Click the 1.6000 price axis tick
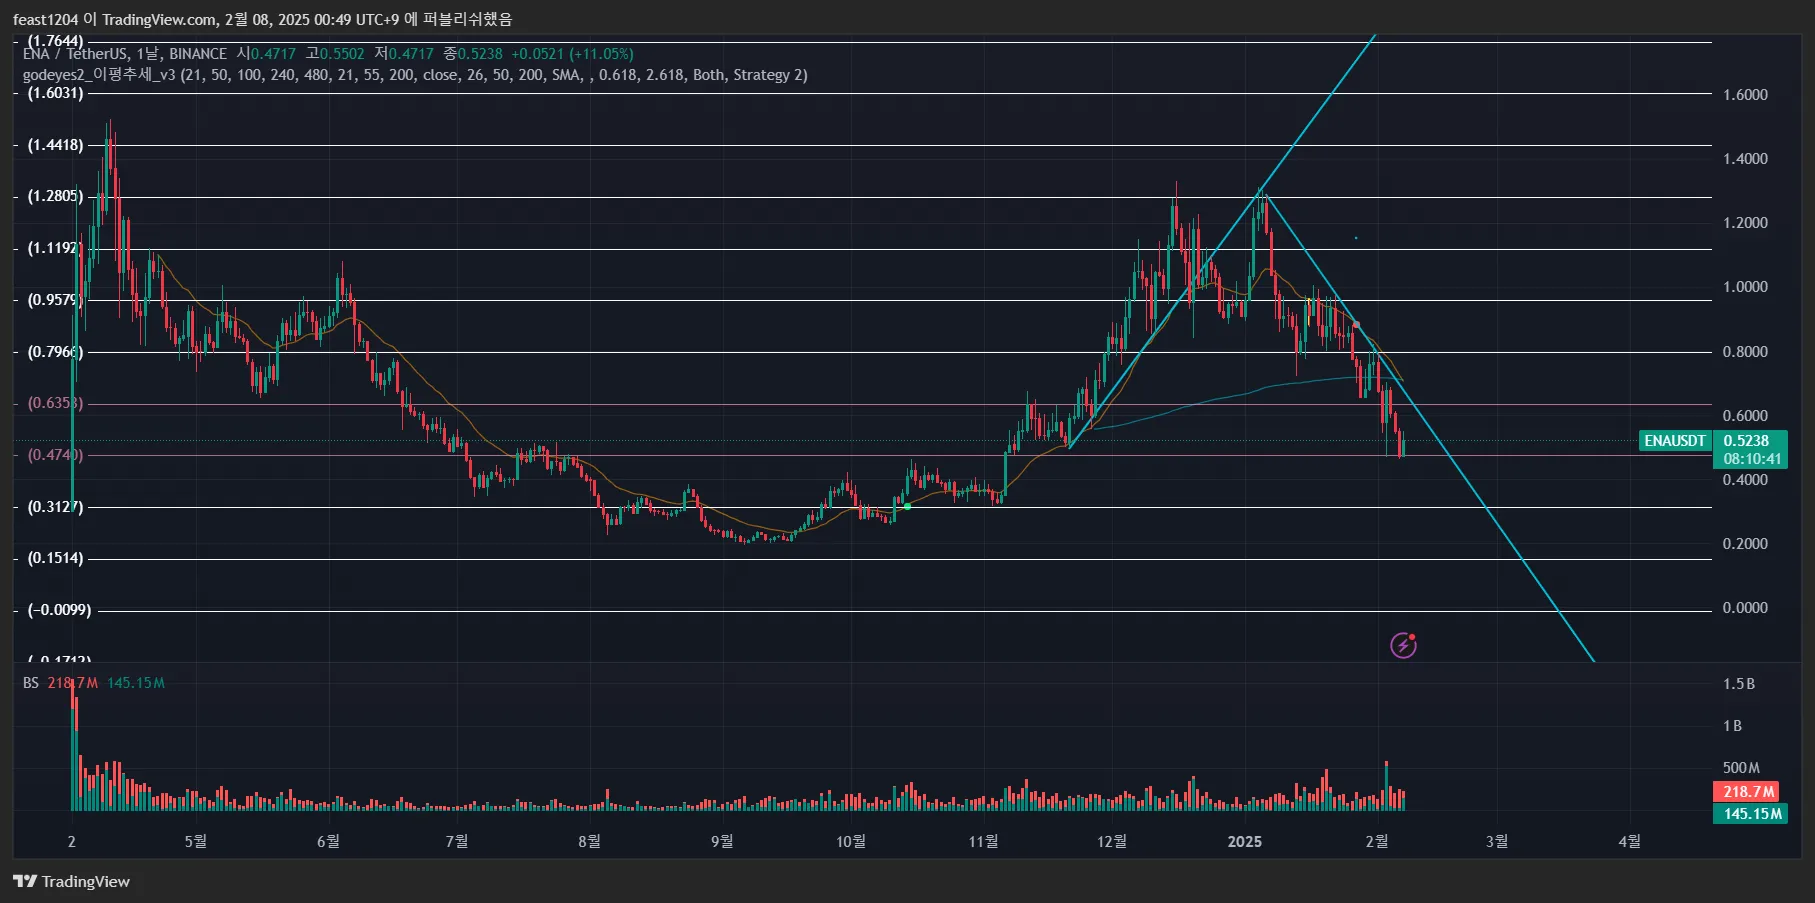This screenshot has width=1815, height=903. pos(1745,95)
